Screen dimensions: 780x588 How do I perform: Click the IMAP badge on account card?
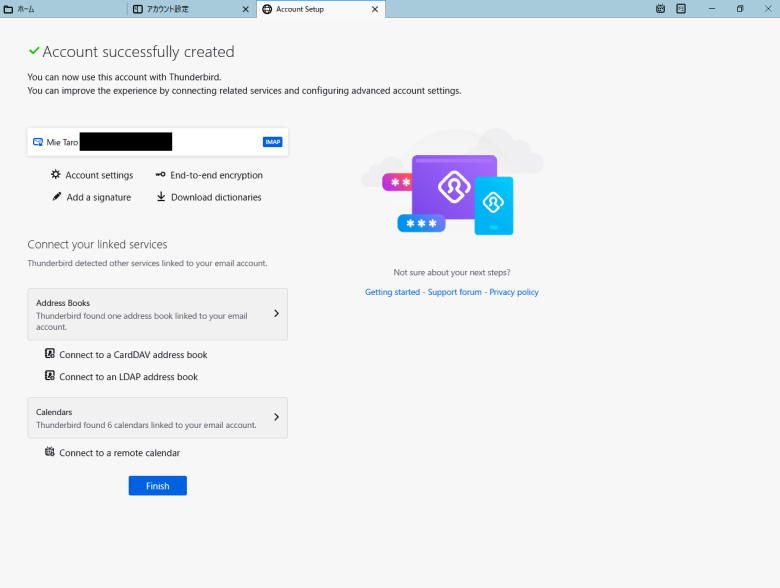click(x=273, y=142)
